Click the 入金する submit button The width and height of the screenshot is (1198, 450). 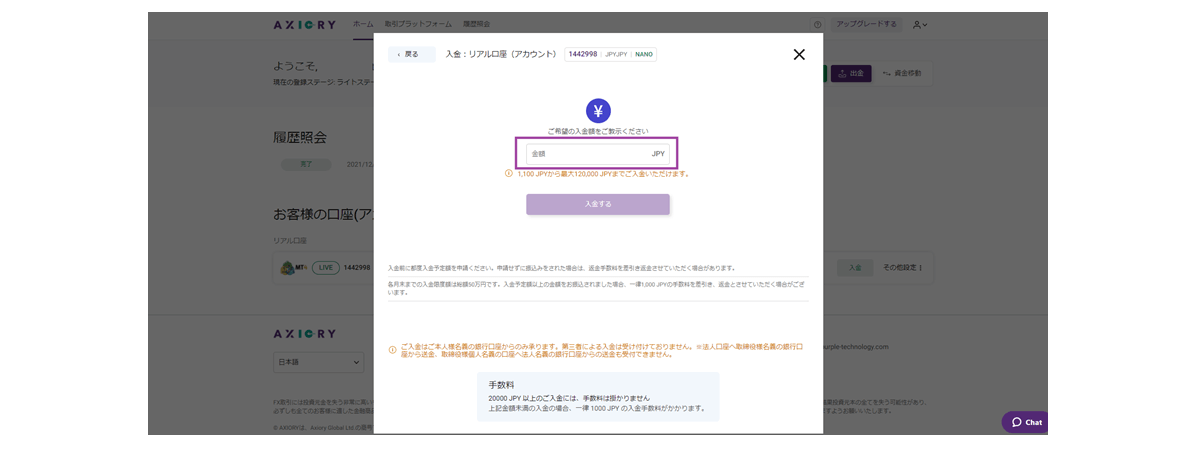(x=597, y=204)
